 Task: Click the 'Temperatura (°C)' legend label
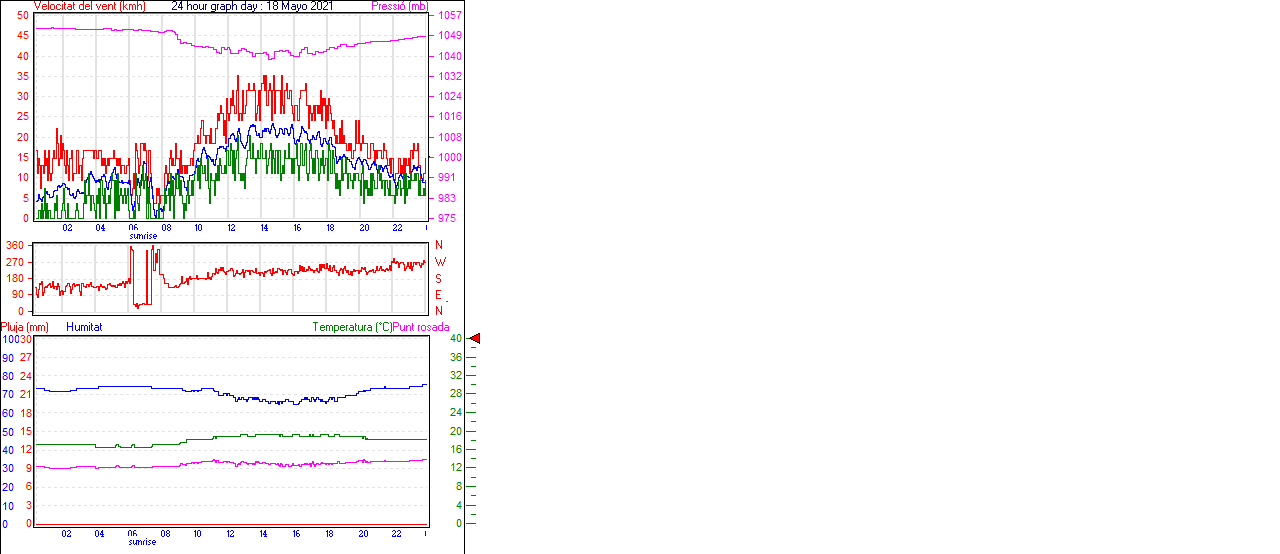(352, 327)
